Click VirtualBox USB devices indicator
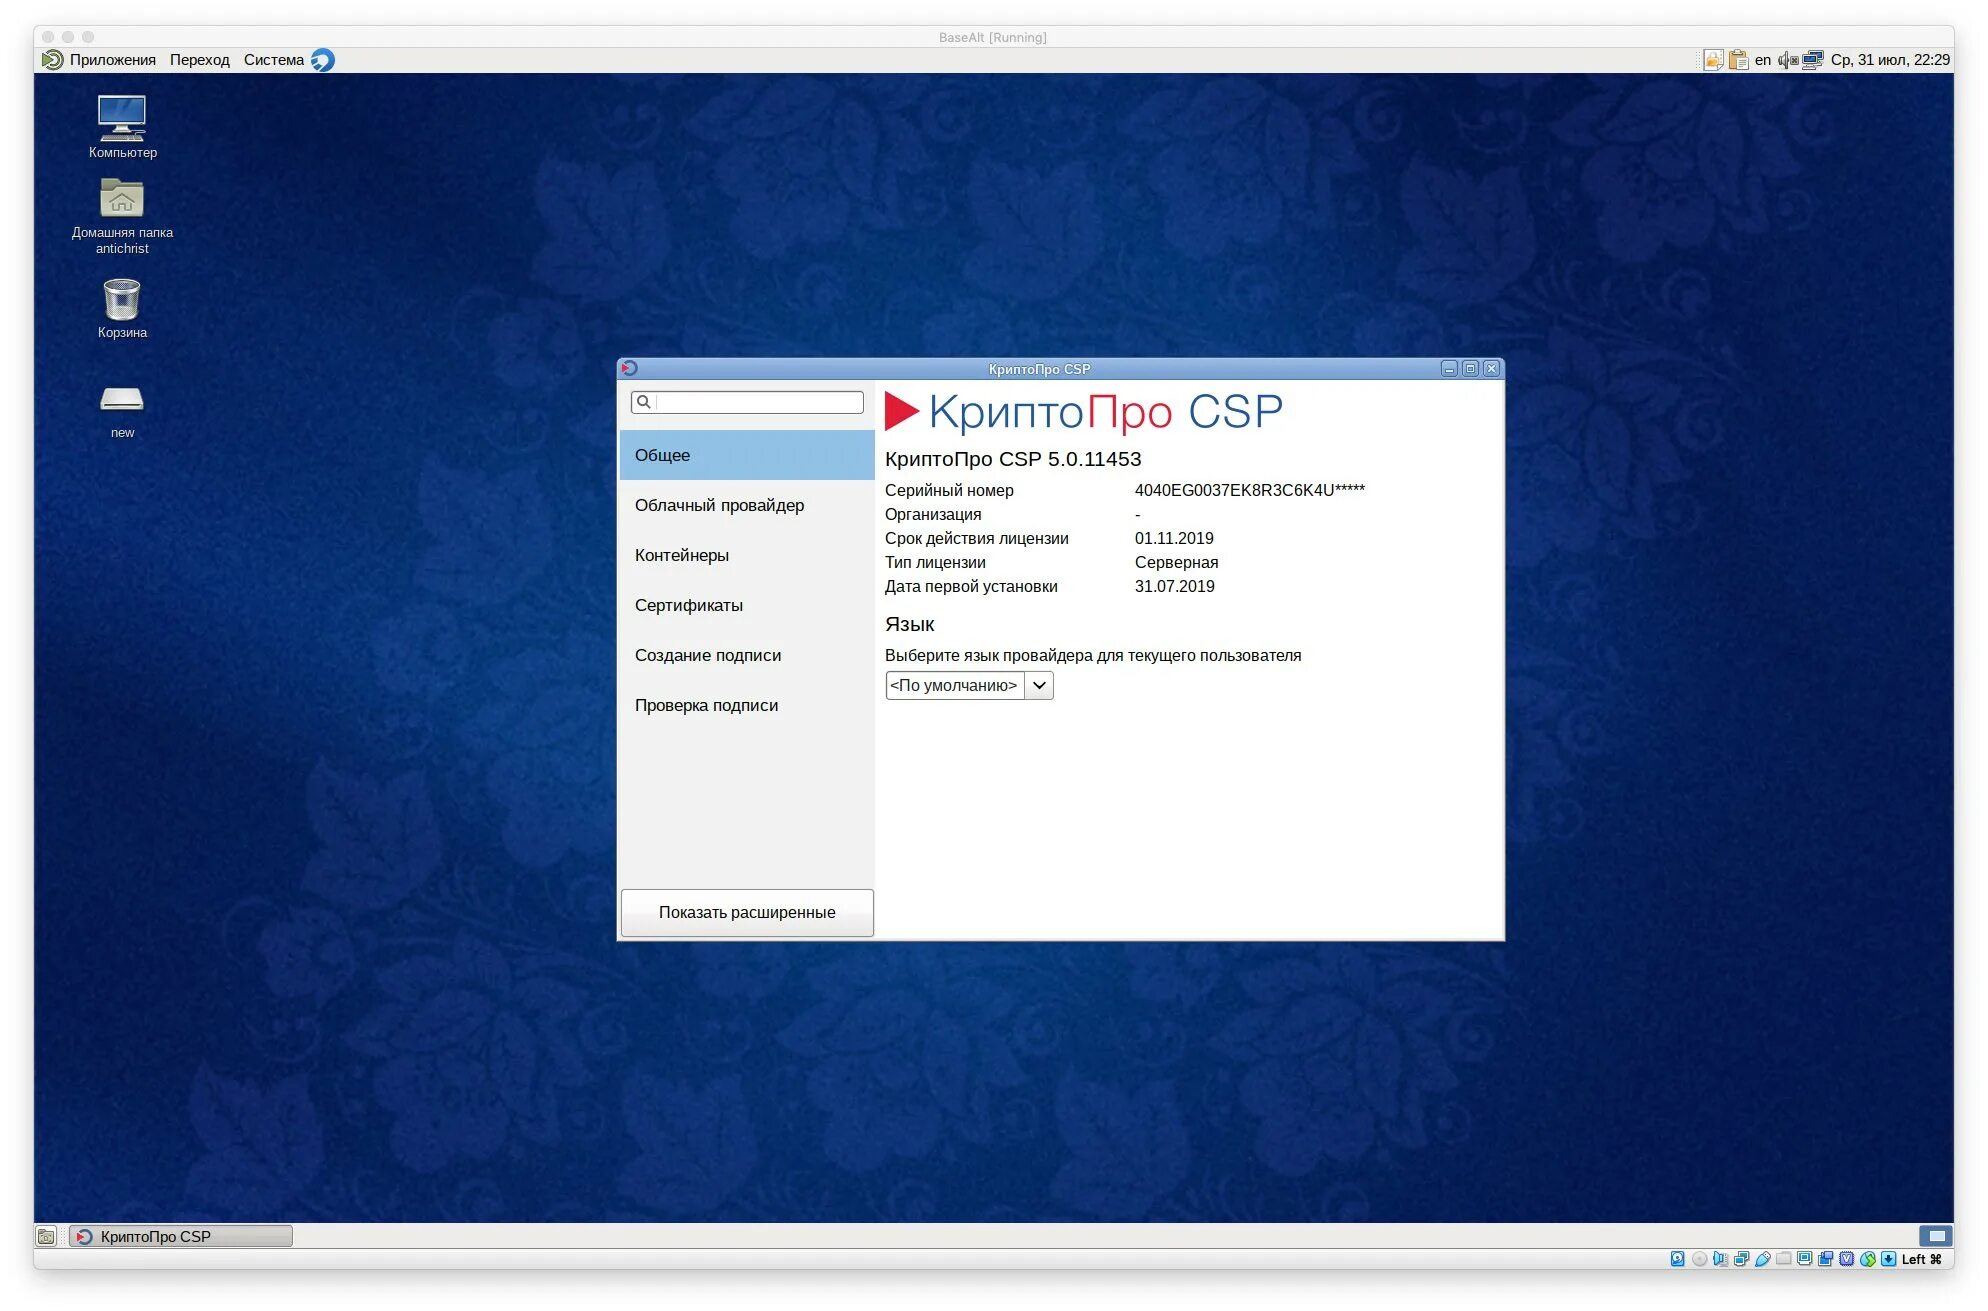Viewport: 1988px width, 1311px height. pyautogui.click(x=1762, y=1259)
